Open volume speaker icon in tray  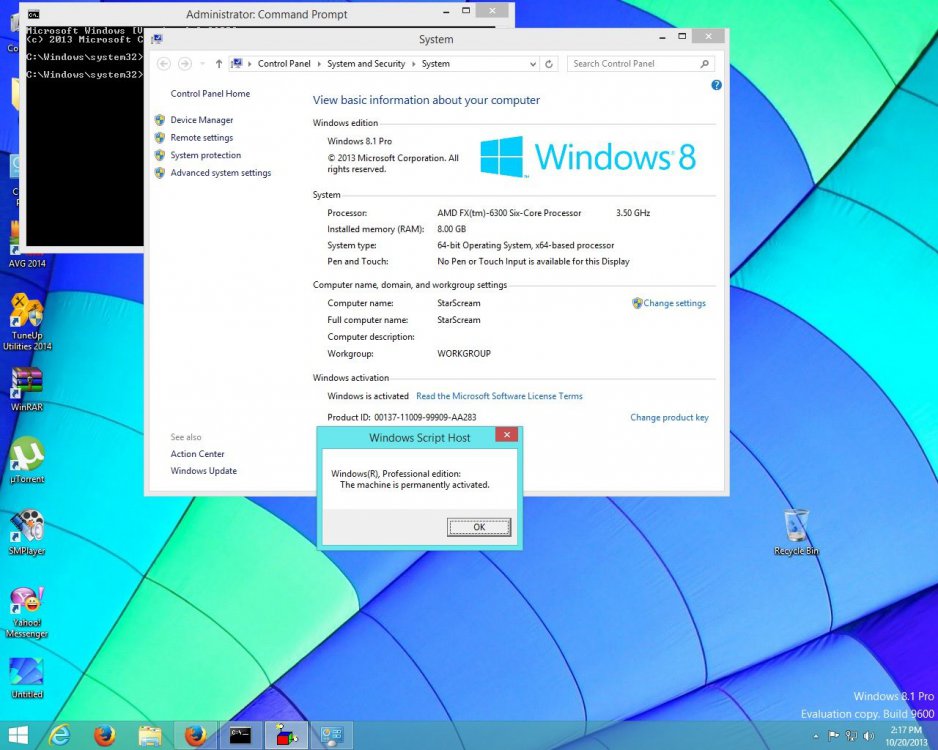(869, 736)
